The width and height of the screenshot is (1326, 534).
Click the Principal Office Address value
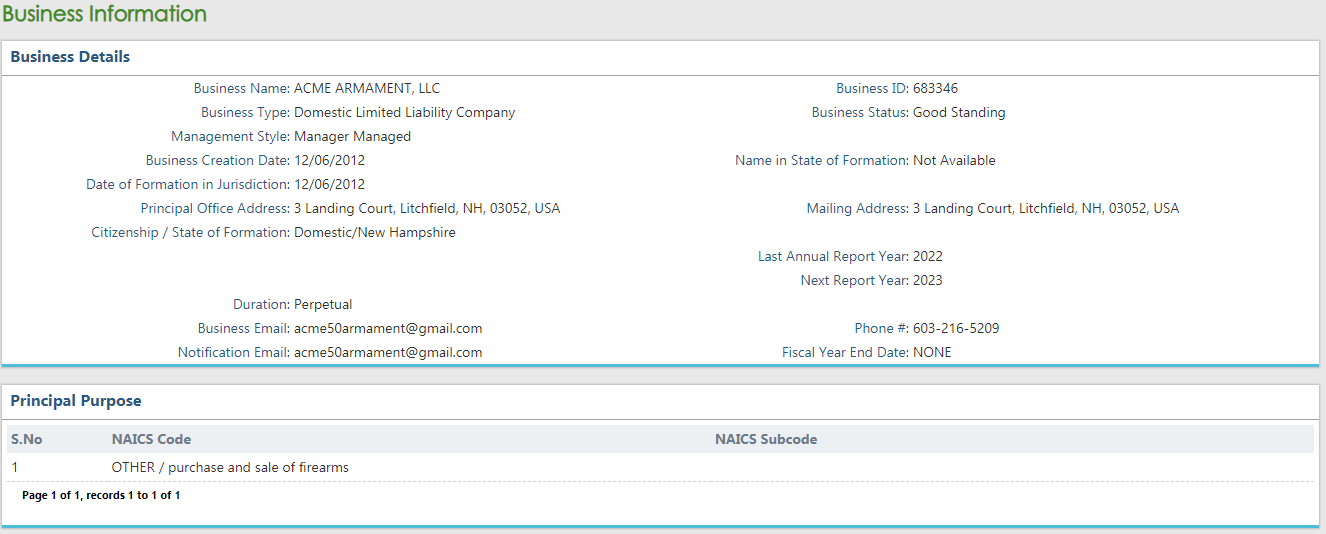427,208
